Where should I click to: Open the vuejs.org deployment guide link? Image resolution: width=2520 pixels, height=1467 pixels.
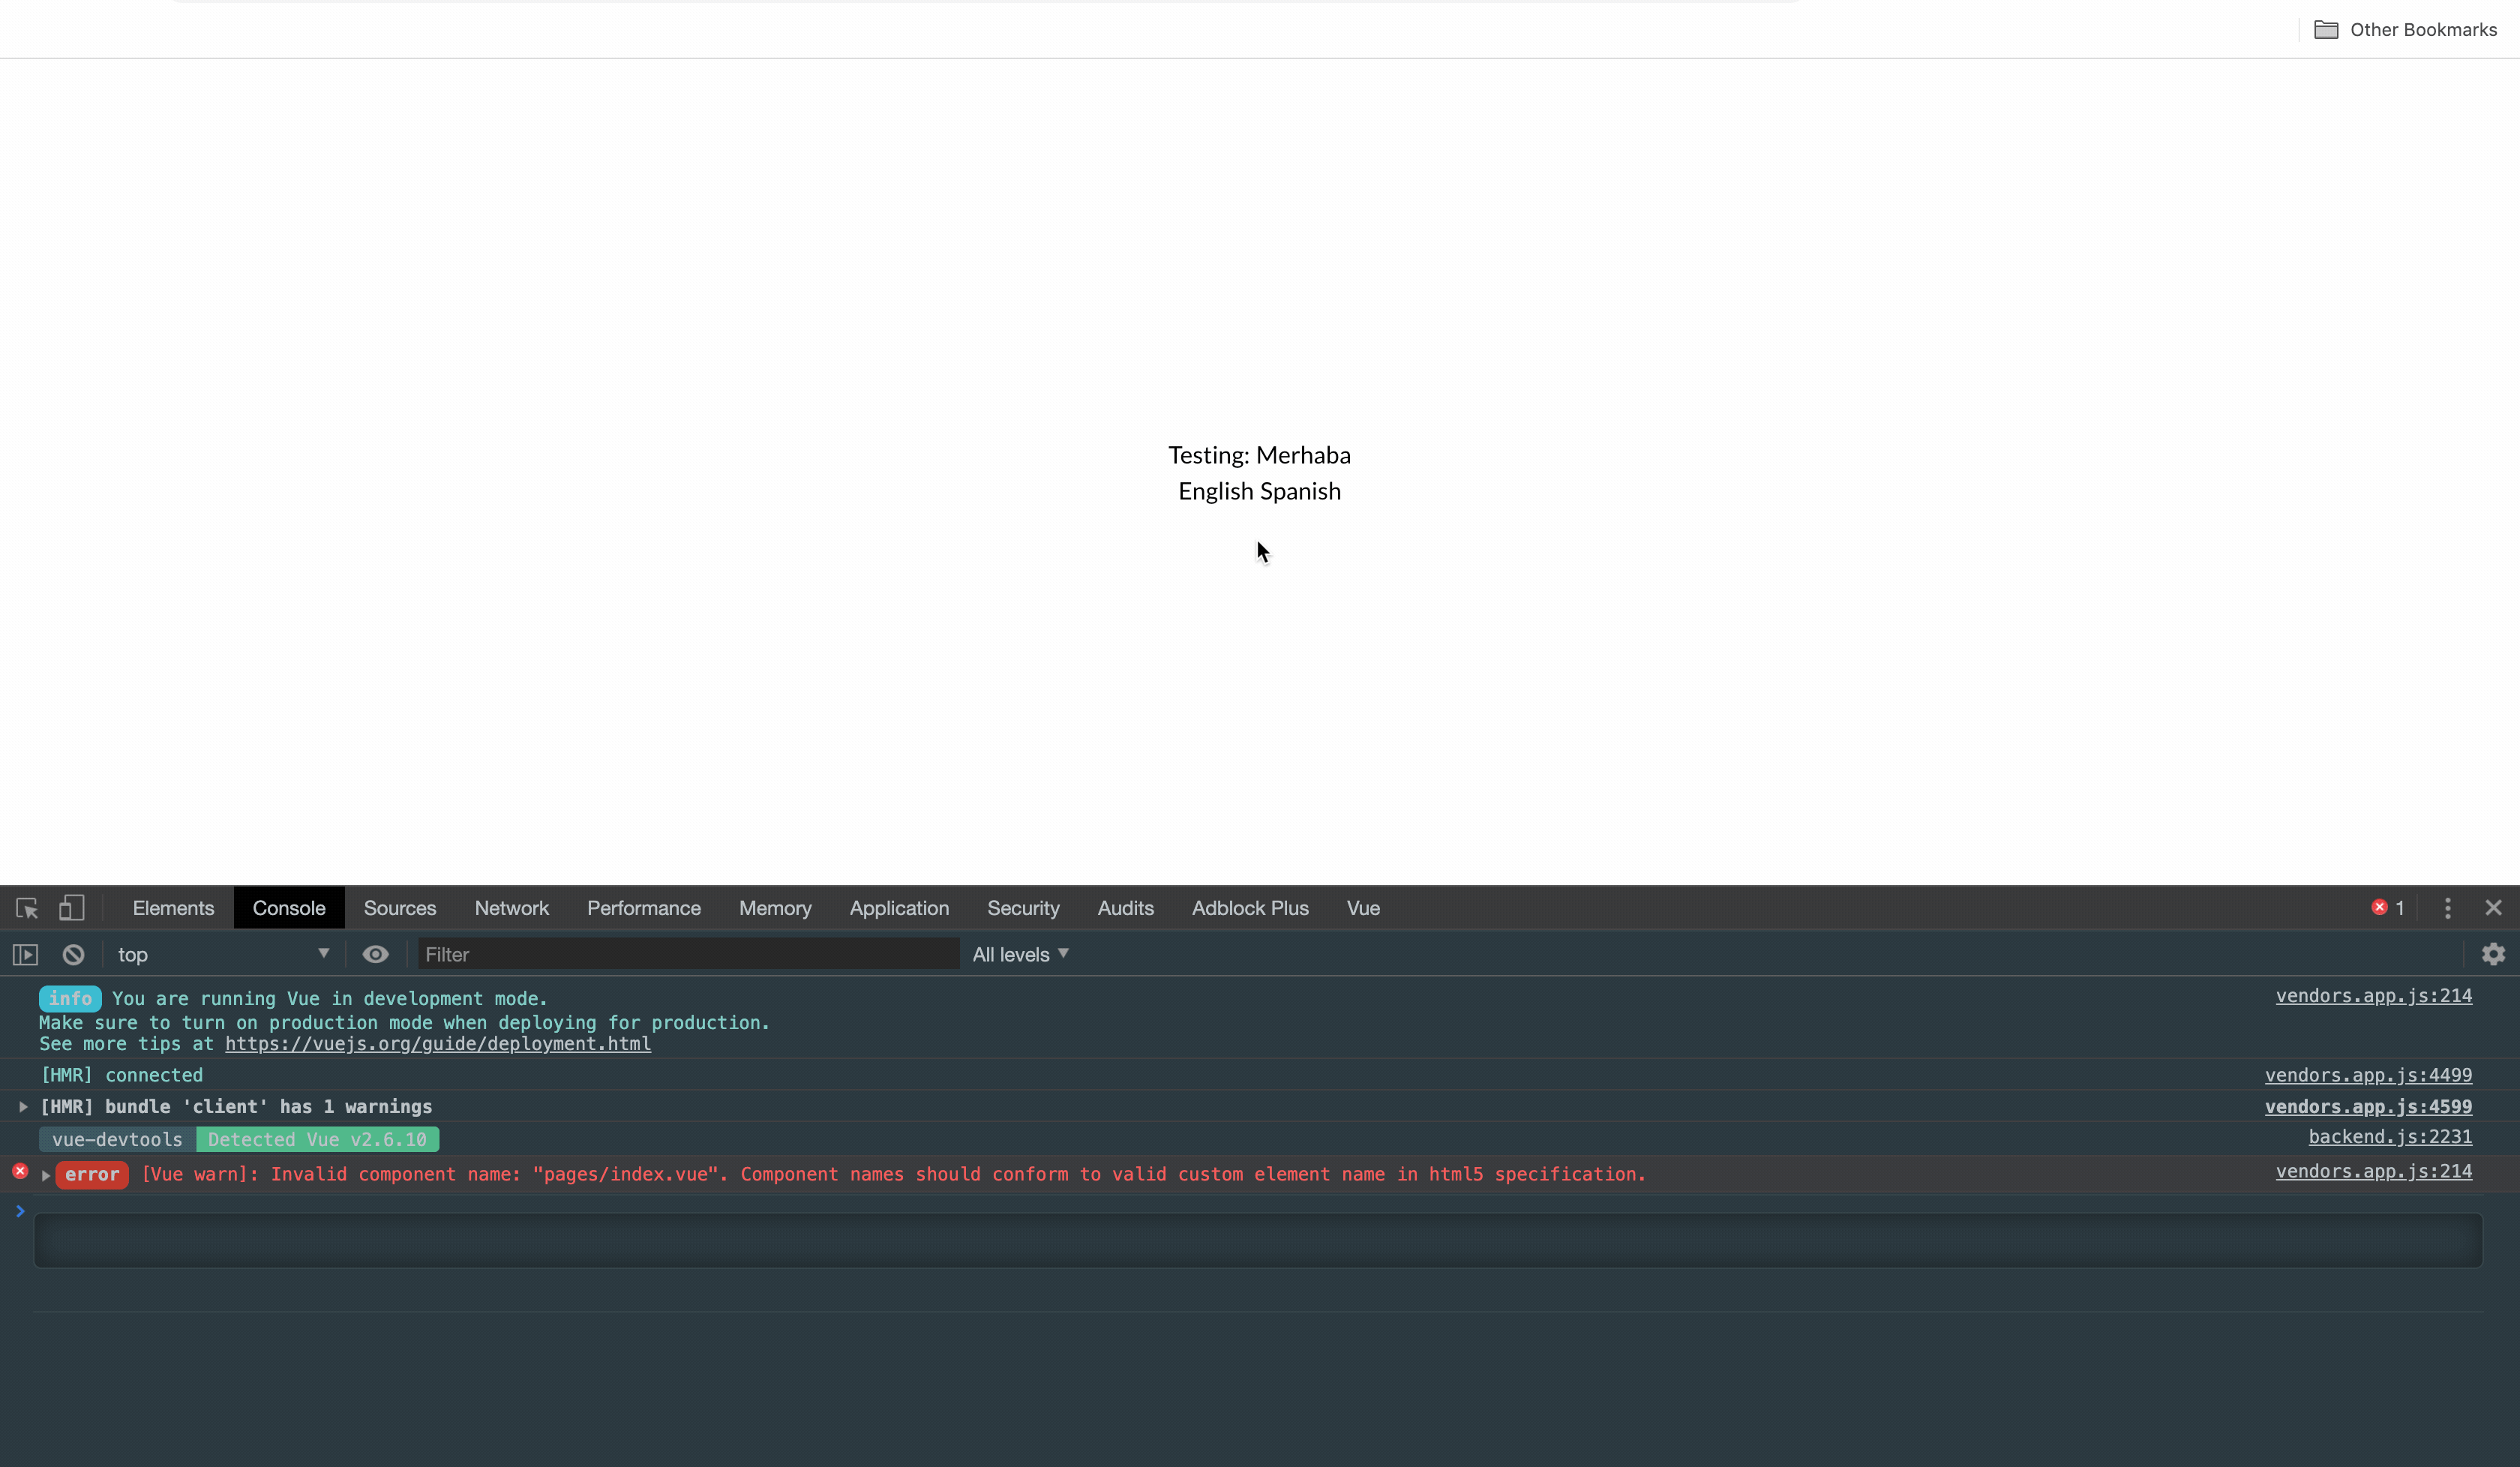[x=438, y=1044]
